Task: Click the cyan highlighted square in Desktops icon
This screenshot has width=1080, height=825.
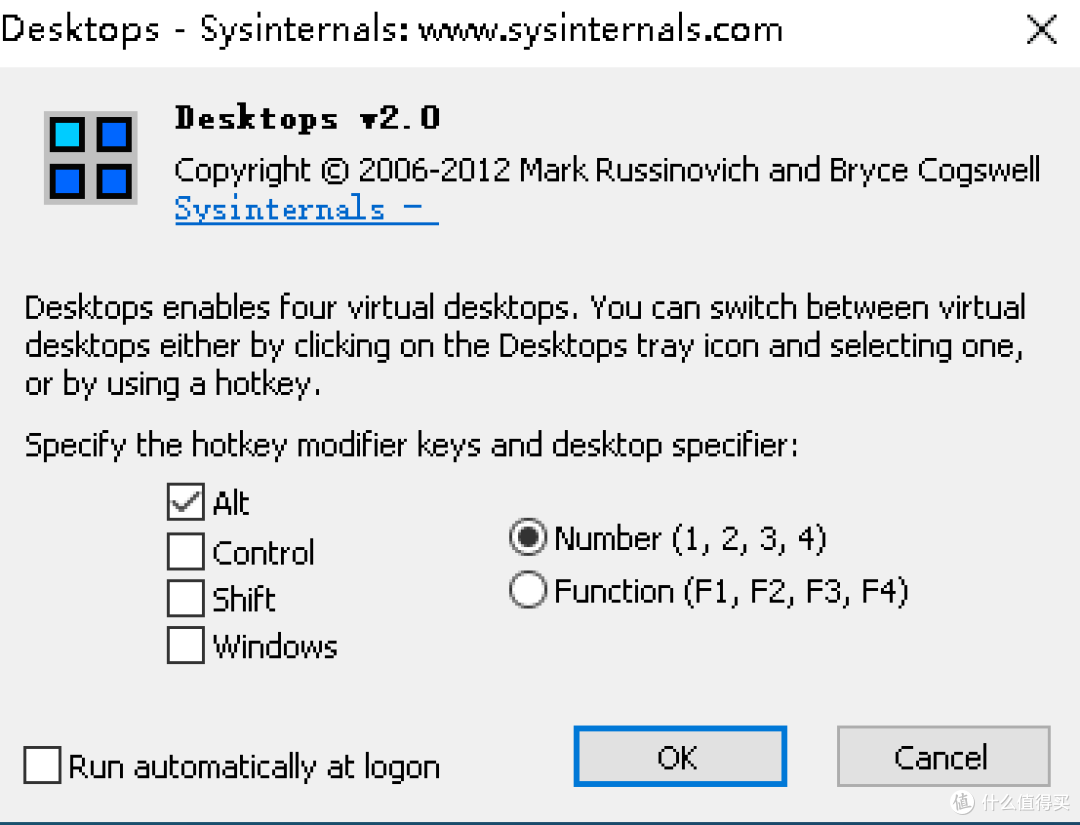Action: (x=68, y=134)
